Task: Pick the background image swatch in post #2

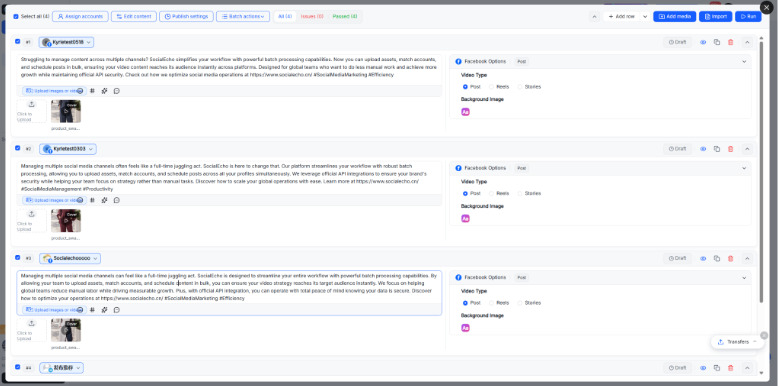Action: [x=465, y=219]
